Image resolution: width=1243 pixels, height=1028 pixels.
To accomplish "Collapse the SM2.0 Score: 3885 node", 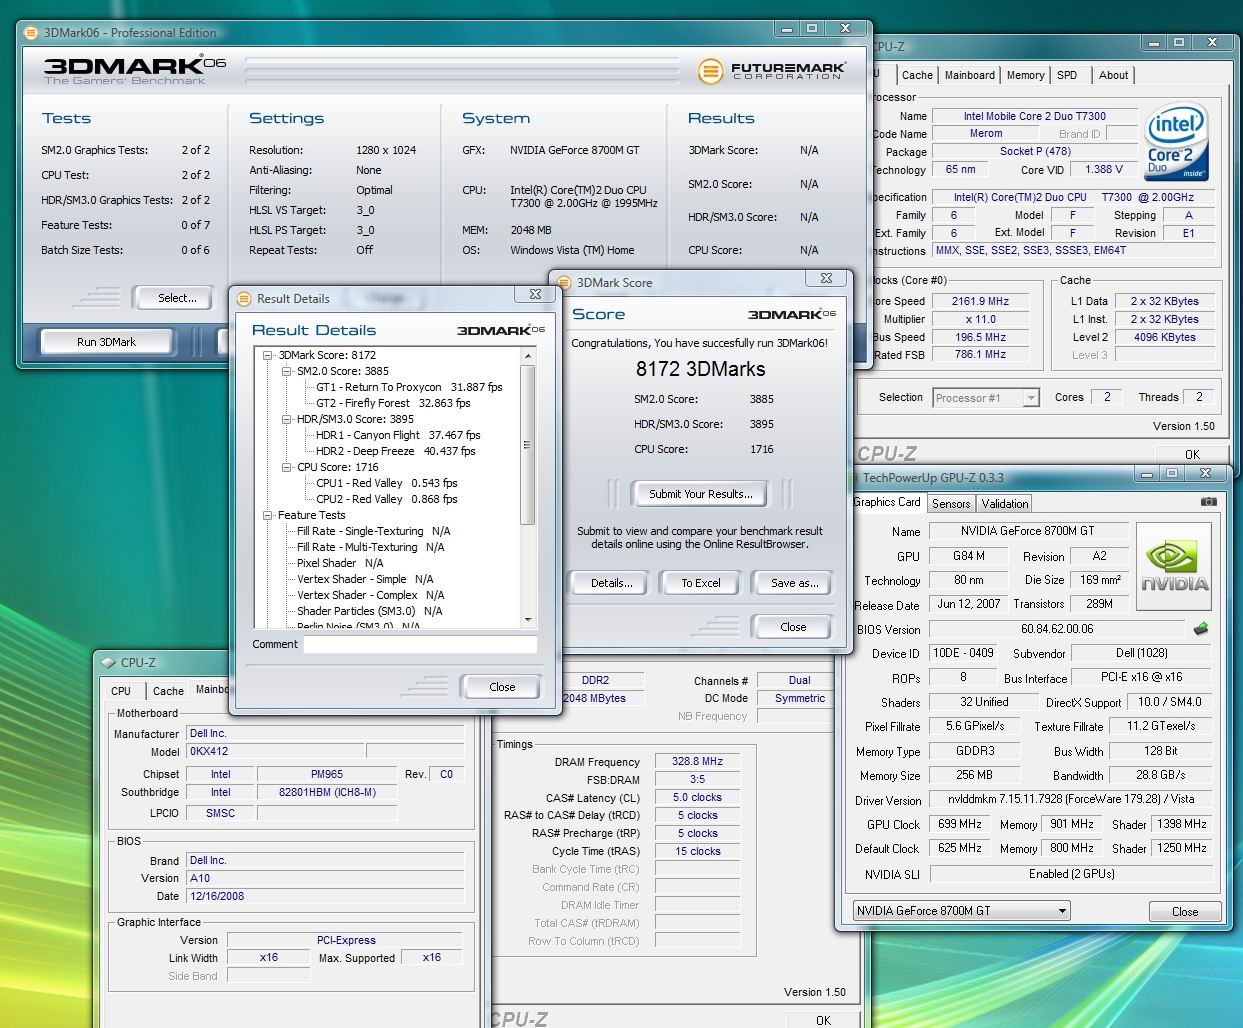I will 286,371.
